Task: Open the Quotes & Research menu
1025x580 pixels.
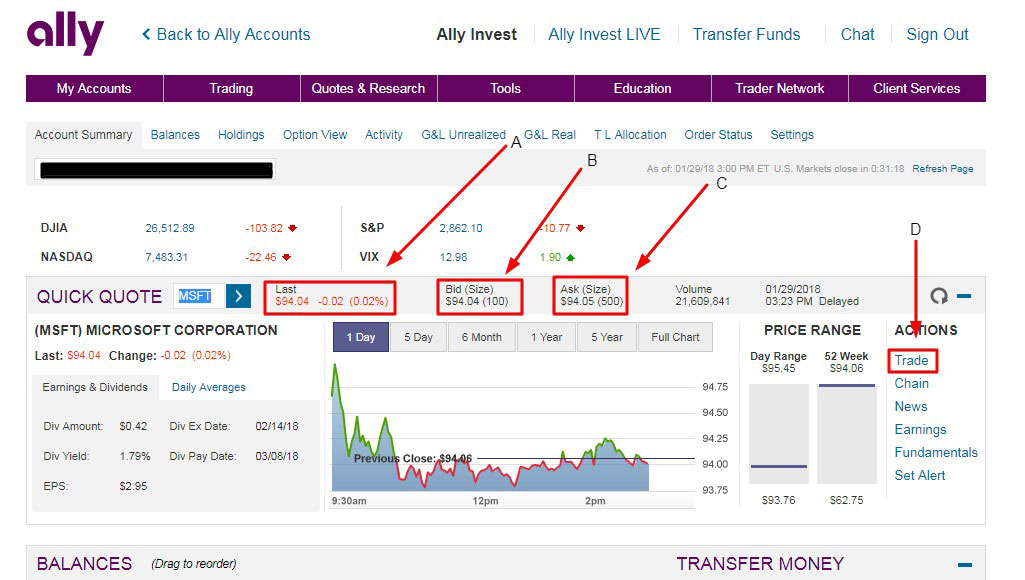Action: click(368, 88)
